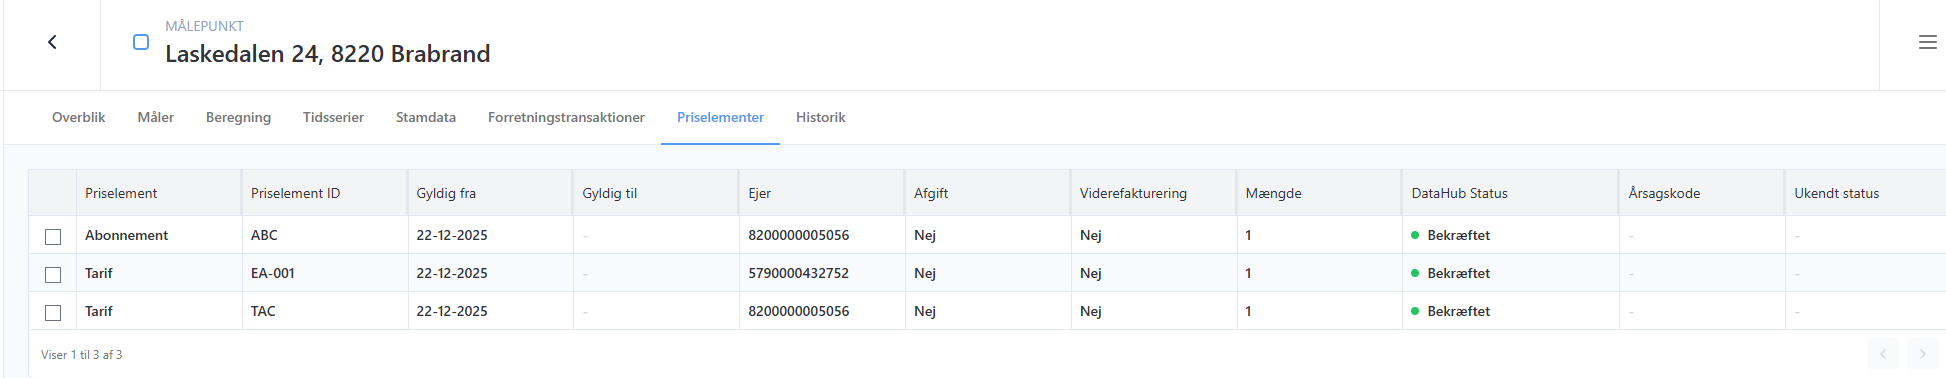The width and height of the screenshot is (1946, 378).
Task: Open the Forretningstransaktioner tab
Action: 566,117
